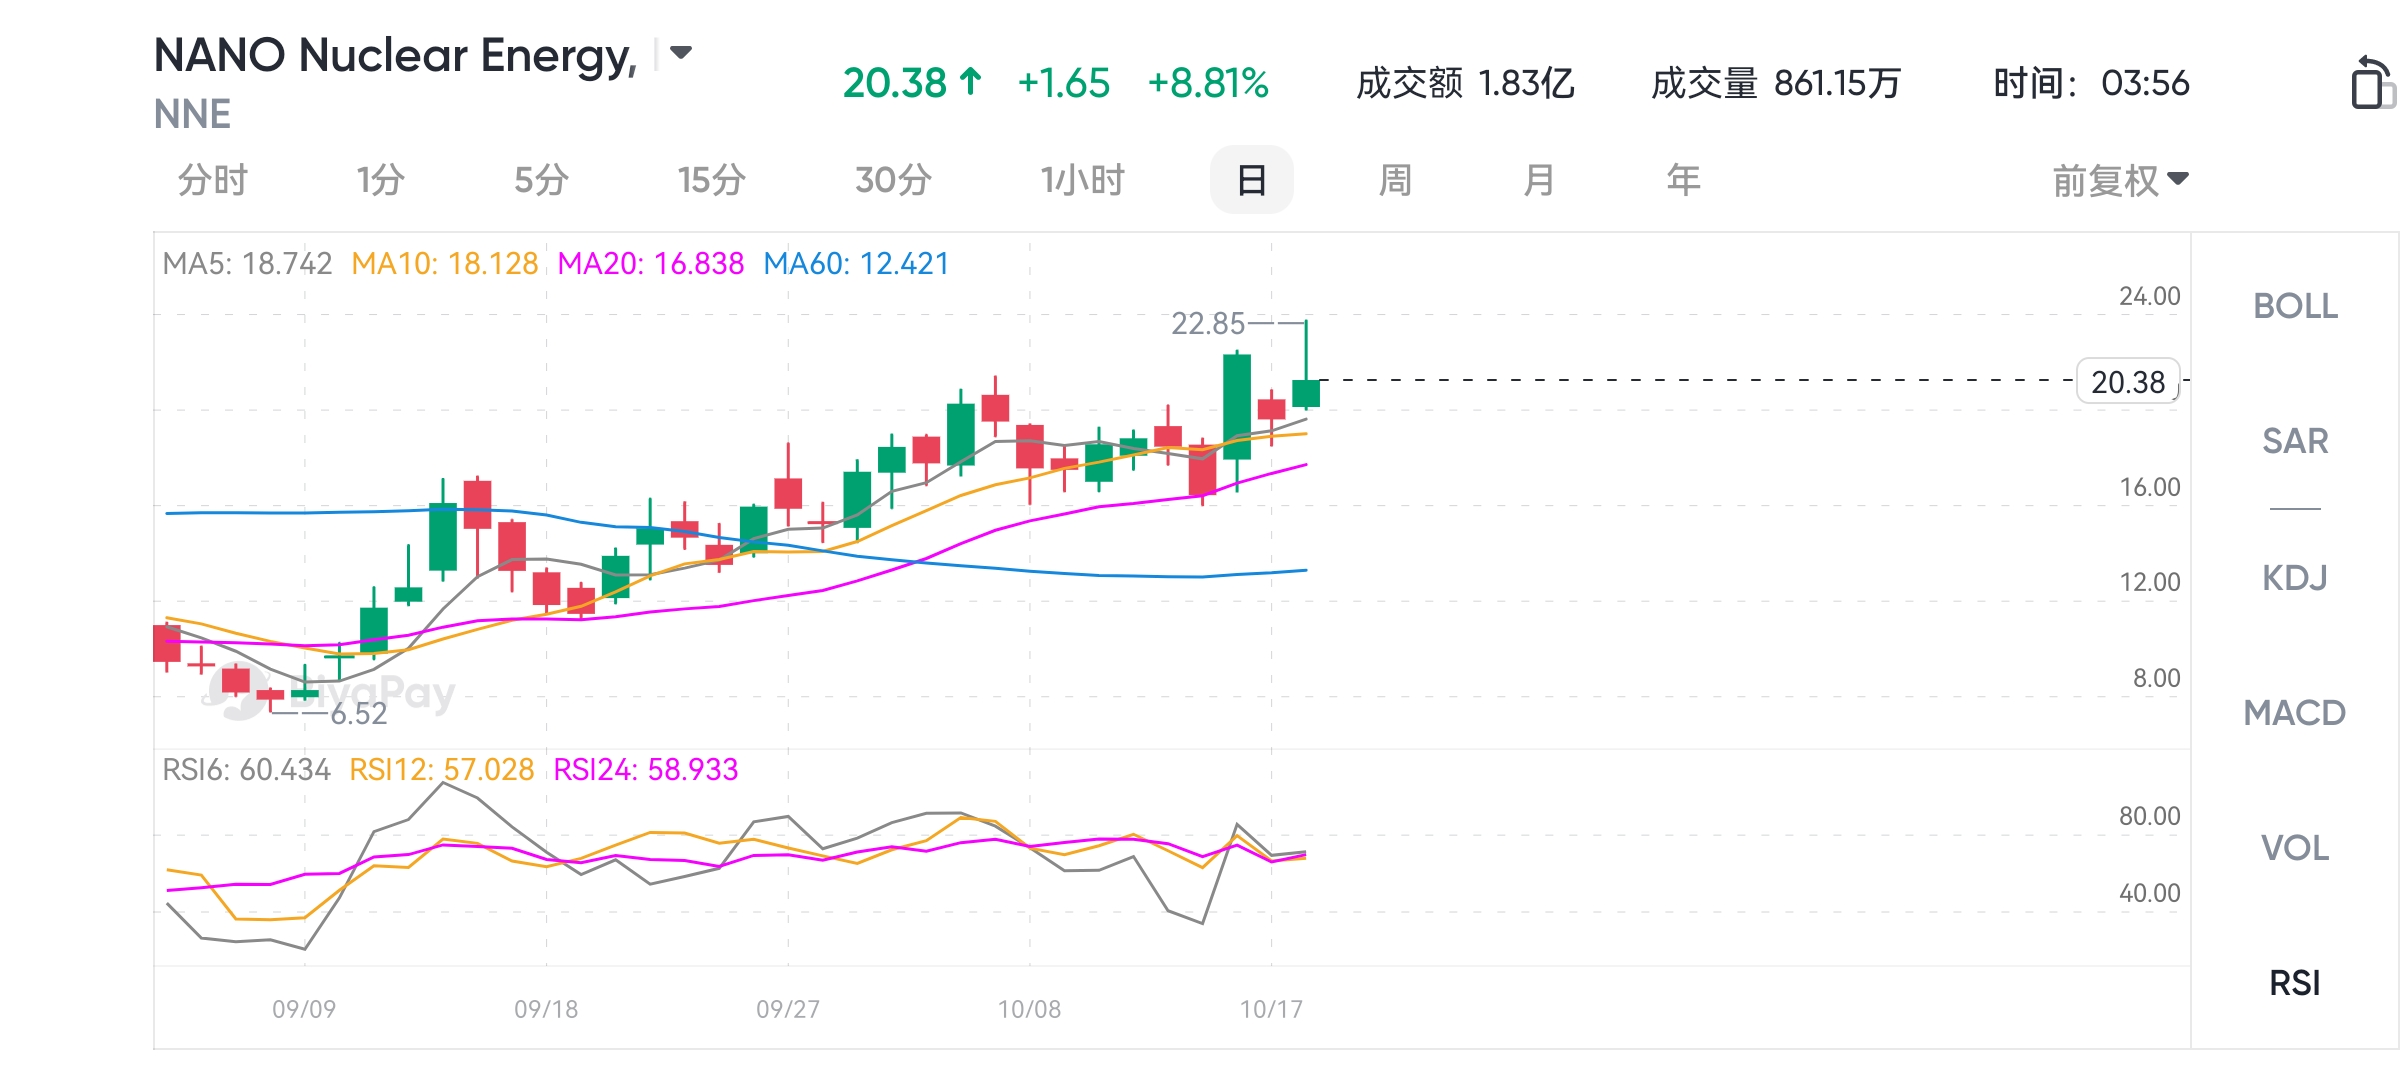Click the 40.00 RSI axis label
The width and height of the screenshot is (2400, 1080).
[x=2150, y=893]
